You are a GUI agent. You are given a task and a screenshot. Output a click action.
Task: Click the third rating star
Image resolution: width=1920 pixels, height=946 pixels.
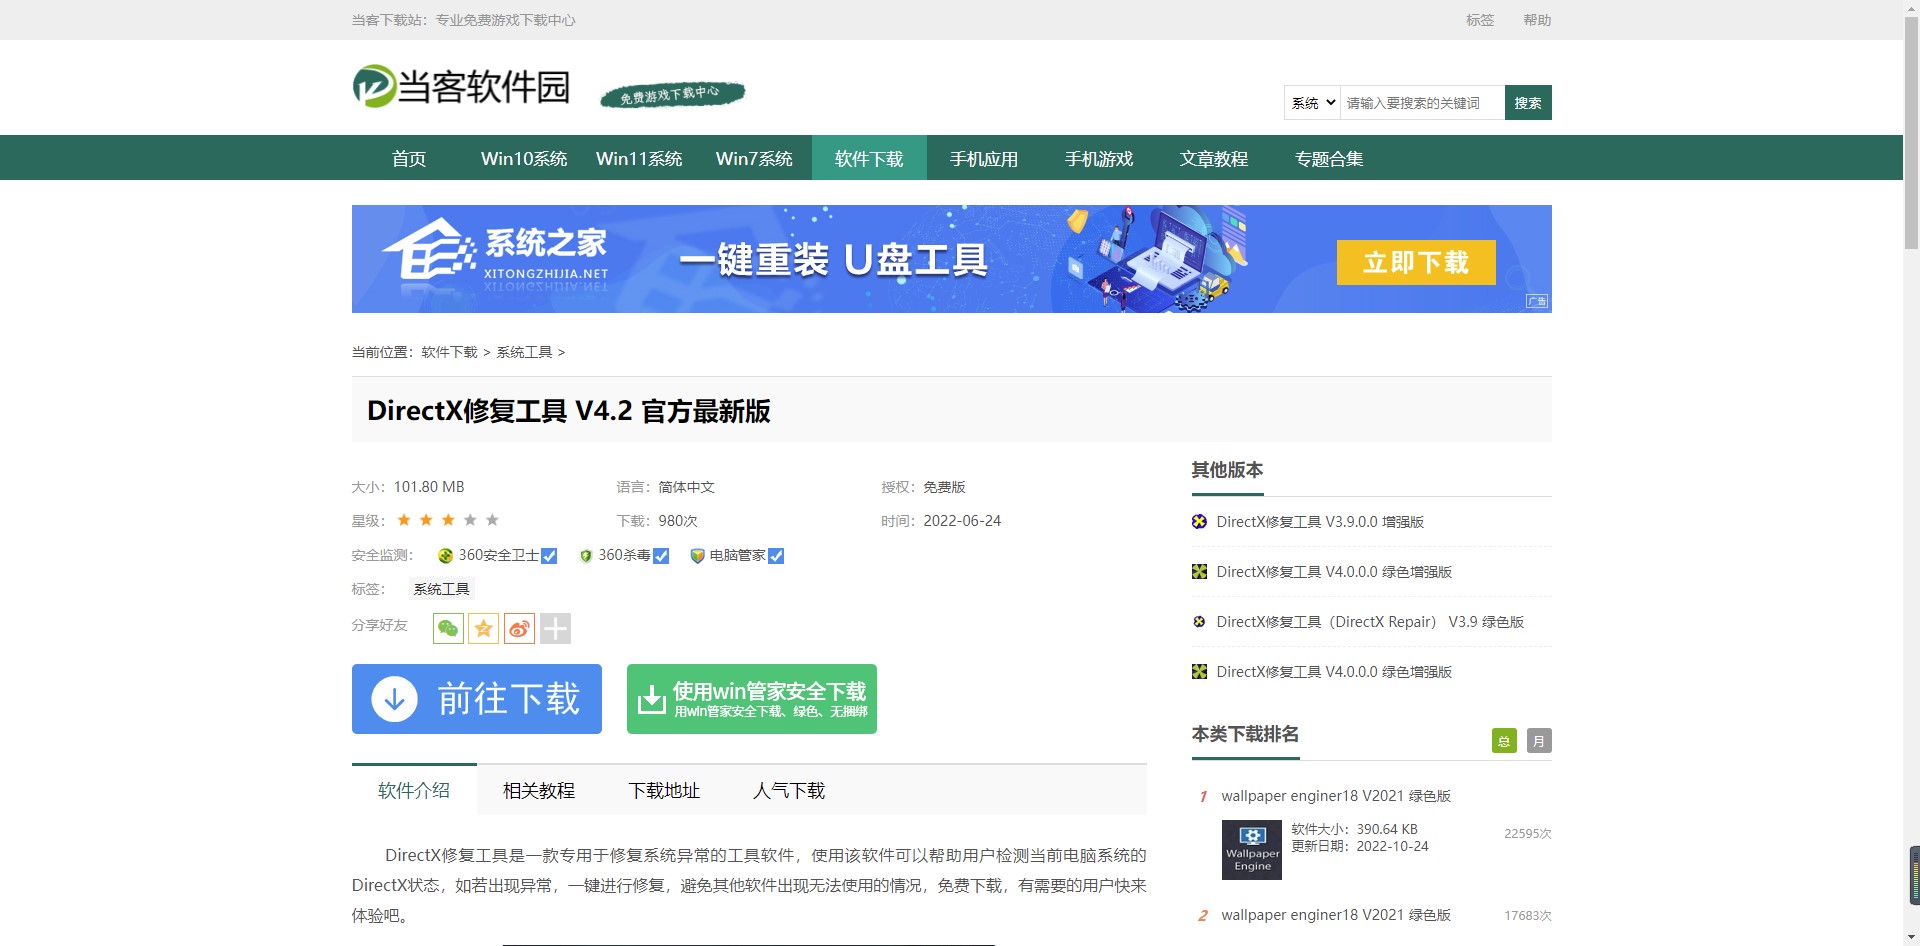coord(448,520)
